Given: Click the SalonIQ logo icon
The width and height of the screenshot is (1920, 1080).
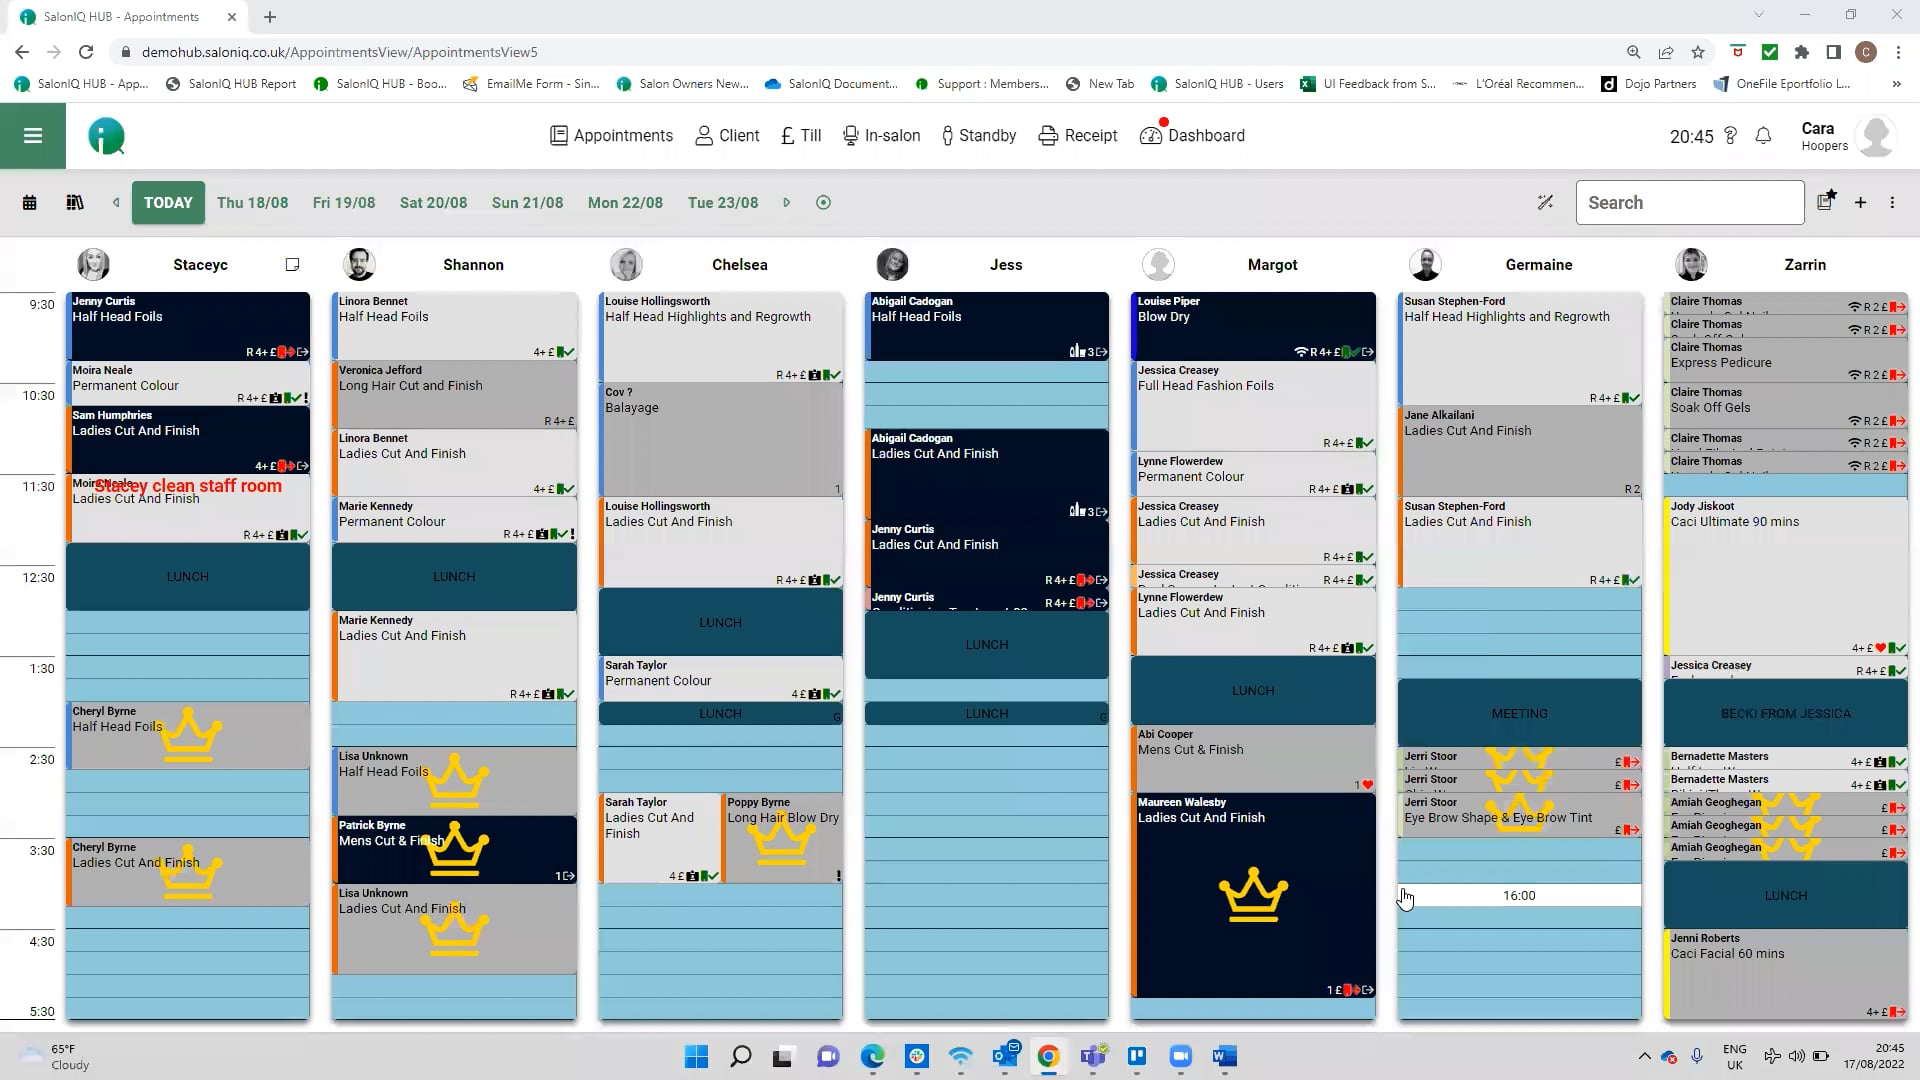Looking at the screenshot, I should point(106,136).
